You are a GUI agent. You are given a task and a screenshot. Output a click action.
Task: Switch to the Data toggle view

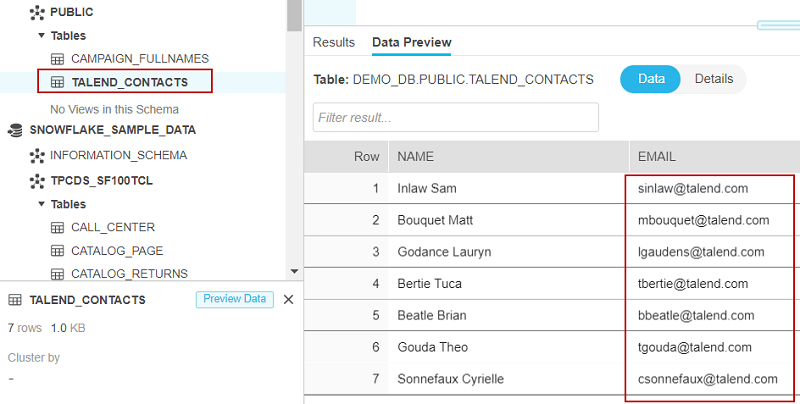[x=651, y=79]
